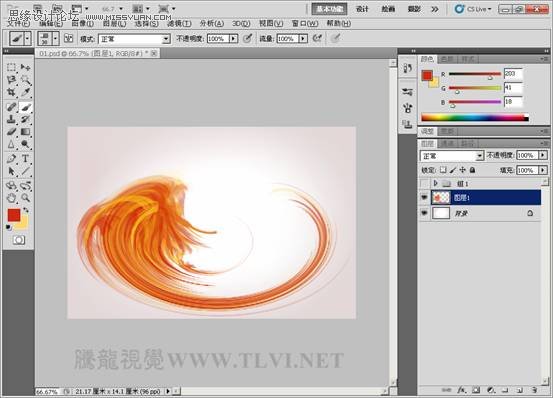Select the Path Selection arrow tool
Image resolution: width=553 pixels, height=398 pixels.
pyautogui.click(x=11, y=171)
